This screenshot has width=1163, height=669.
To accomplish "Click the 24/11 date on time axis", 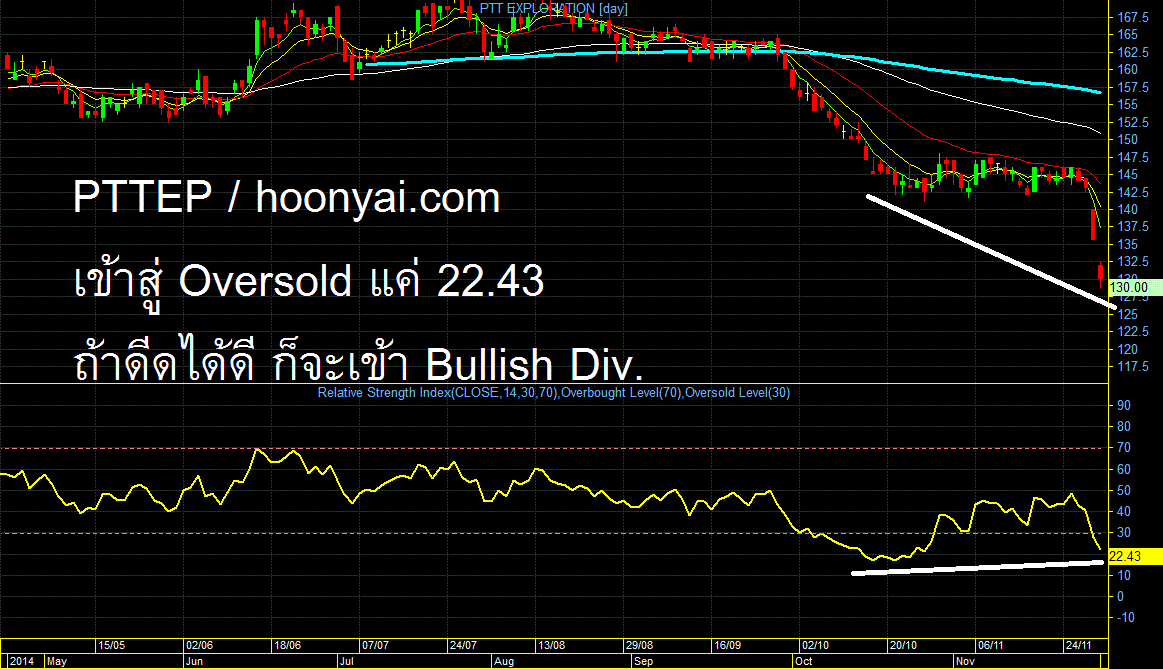I will [1078, 645].
